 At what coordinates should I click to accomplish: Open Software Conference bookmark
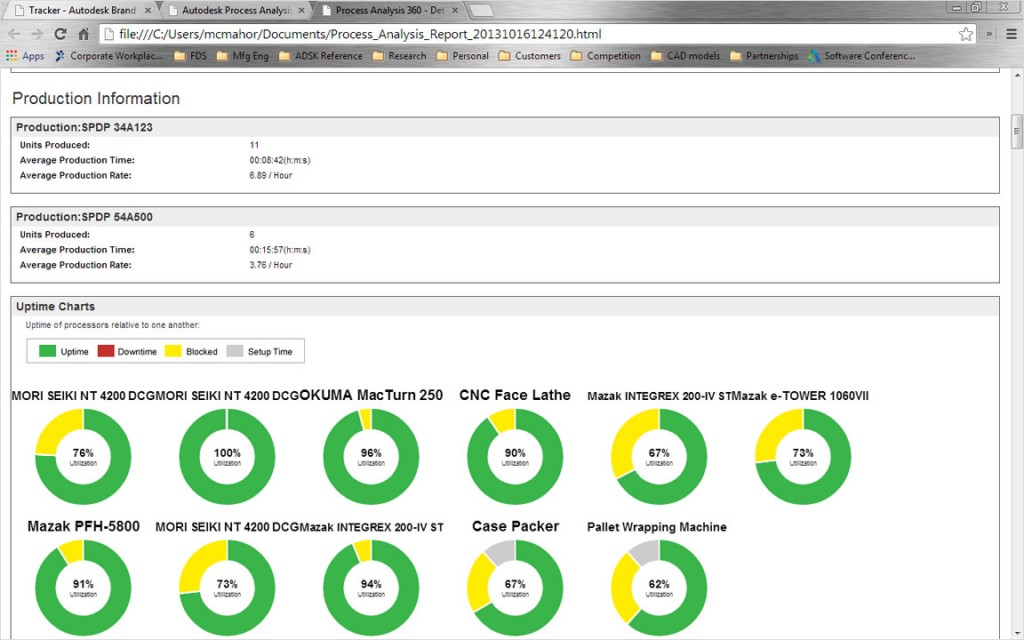pos(861,56)
